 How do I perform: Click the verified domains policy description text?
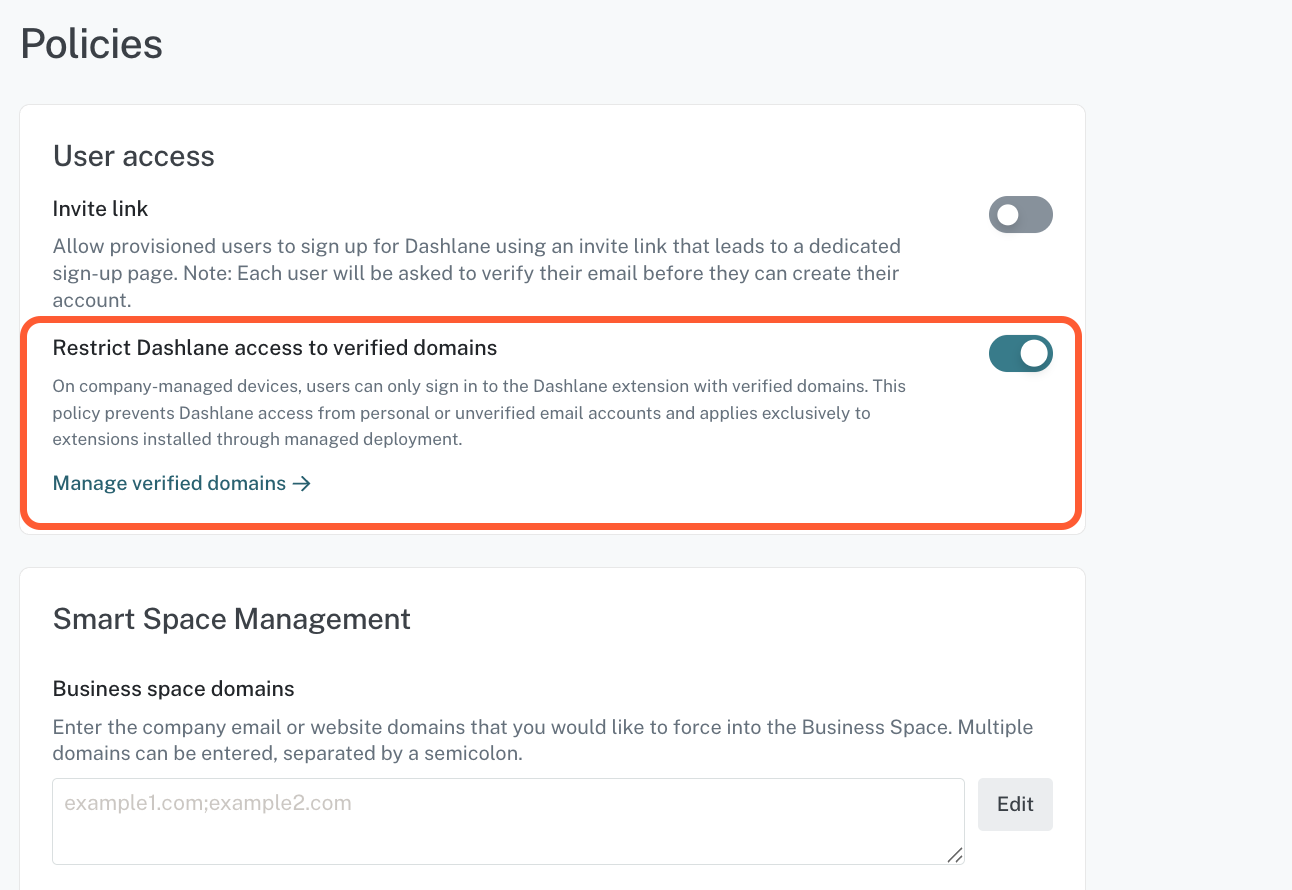[x=480, y=412]
